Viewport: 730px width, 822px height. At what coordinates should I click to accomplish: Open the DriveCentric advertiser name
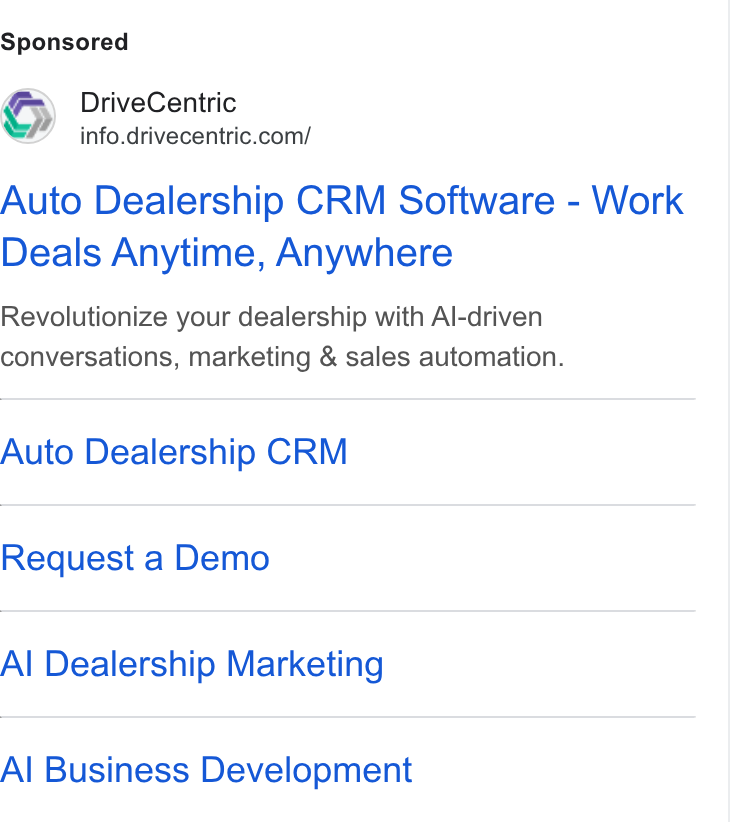click(x=158, y=102)
